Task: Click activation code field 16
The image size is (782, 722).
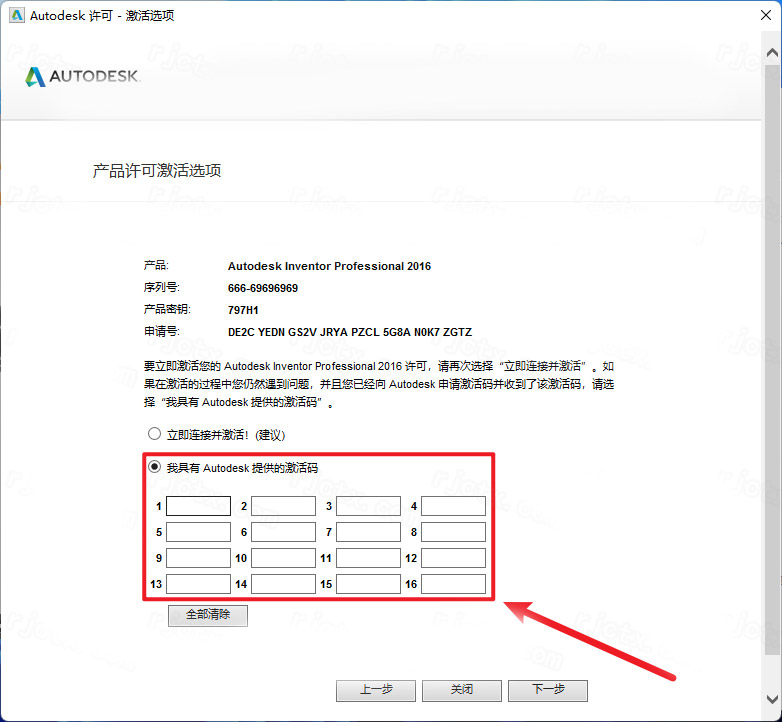Action: [453, 584]
